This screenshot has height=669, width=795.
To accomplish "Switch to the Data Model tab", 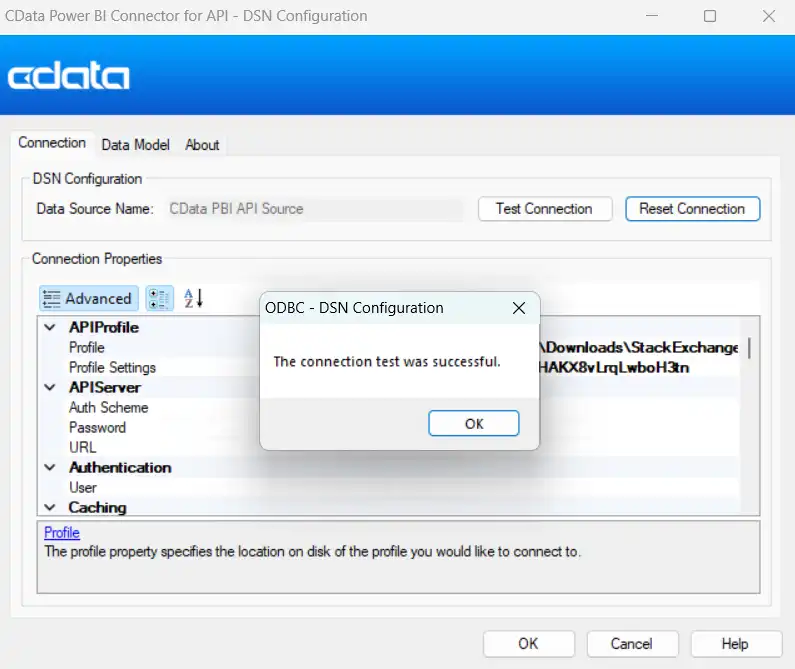I will tap(135, 145).
